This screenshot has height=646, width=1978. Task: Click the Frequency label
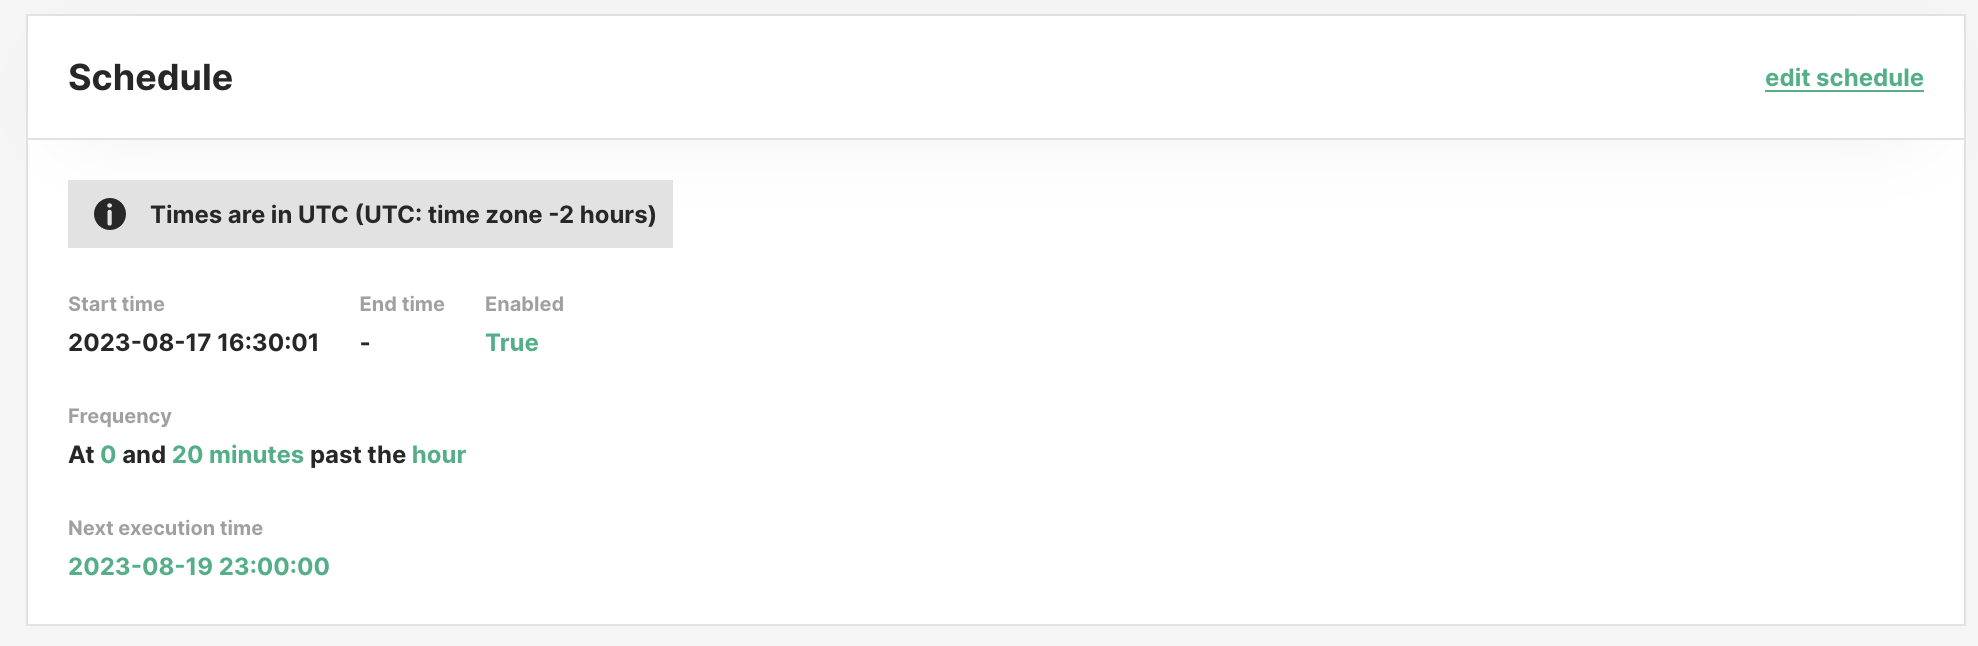pos(119,416)
